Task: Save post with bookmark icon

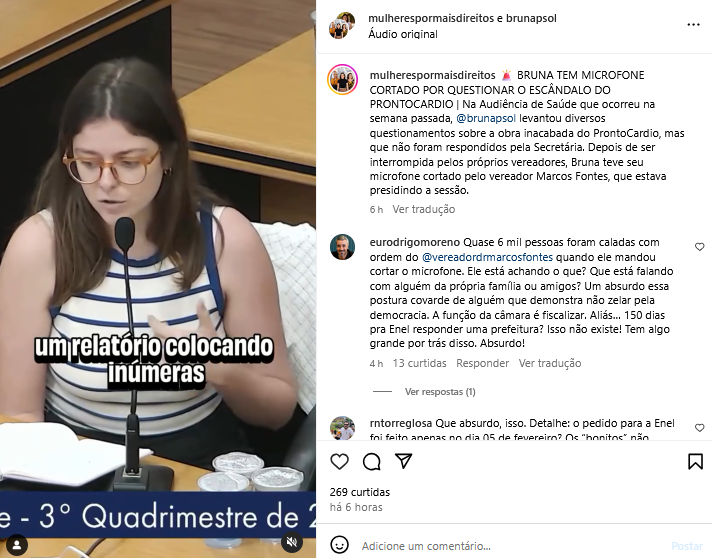Action: click(x=695, y=461)
